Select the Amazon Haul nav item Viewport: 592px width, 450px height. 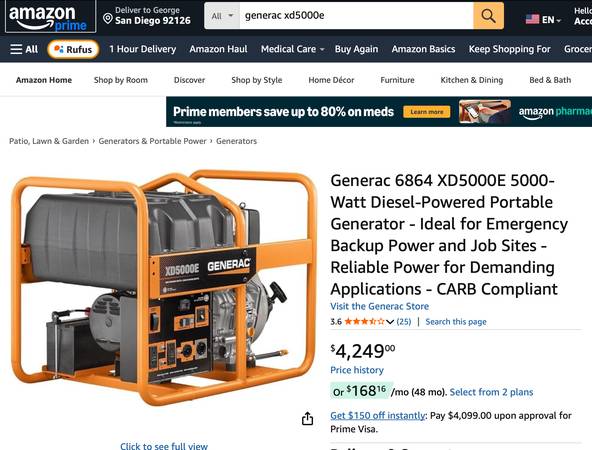pyautogui.click(x=218, y=49)
